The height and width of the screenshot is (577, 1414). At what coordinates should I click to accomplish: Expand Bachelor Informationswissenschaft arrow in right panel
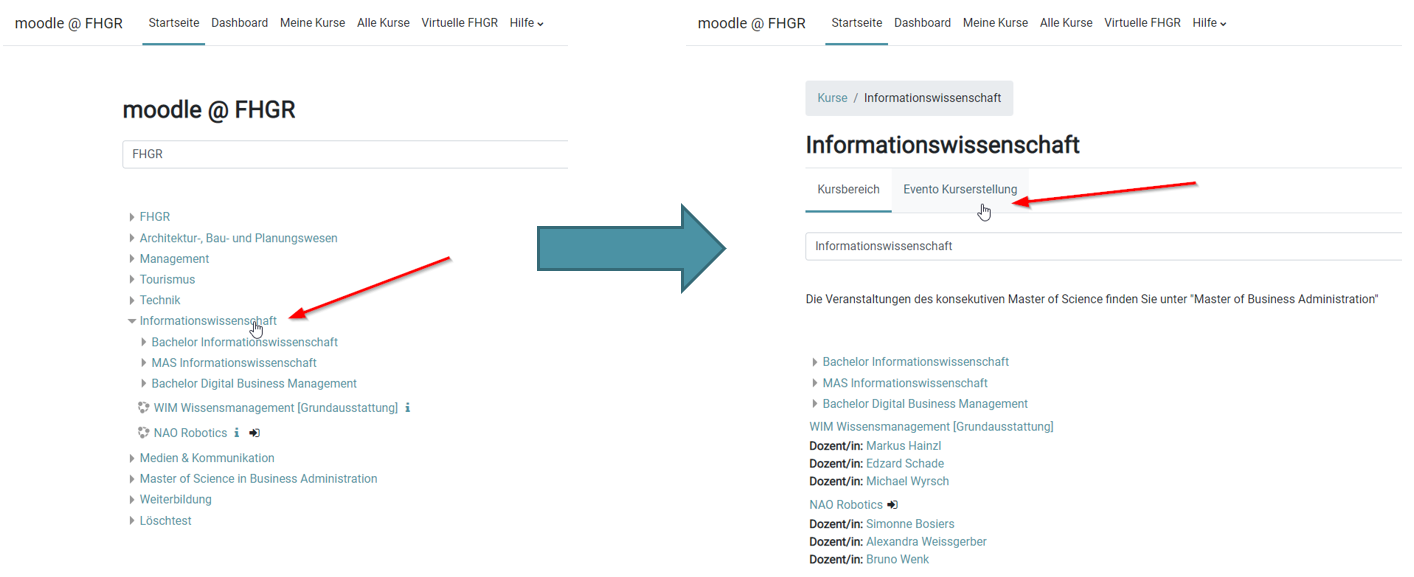point(815,362)
